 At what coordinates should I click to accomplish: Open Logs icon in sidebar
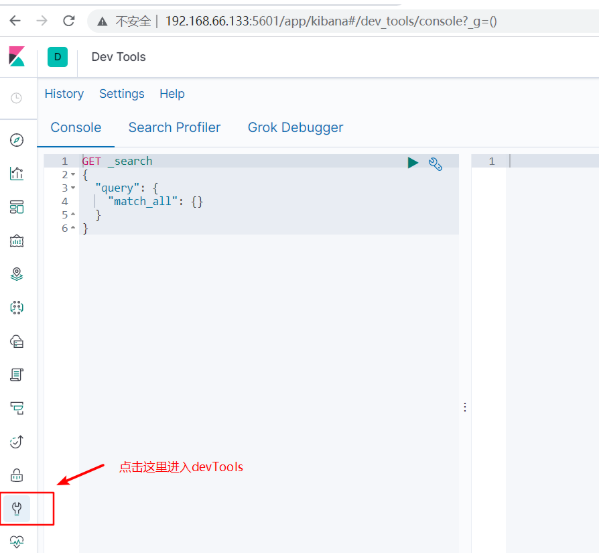point(17,375)
